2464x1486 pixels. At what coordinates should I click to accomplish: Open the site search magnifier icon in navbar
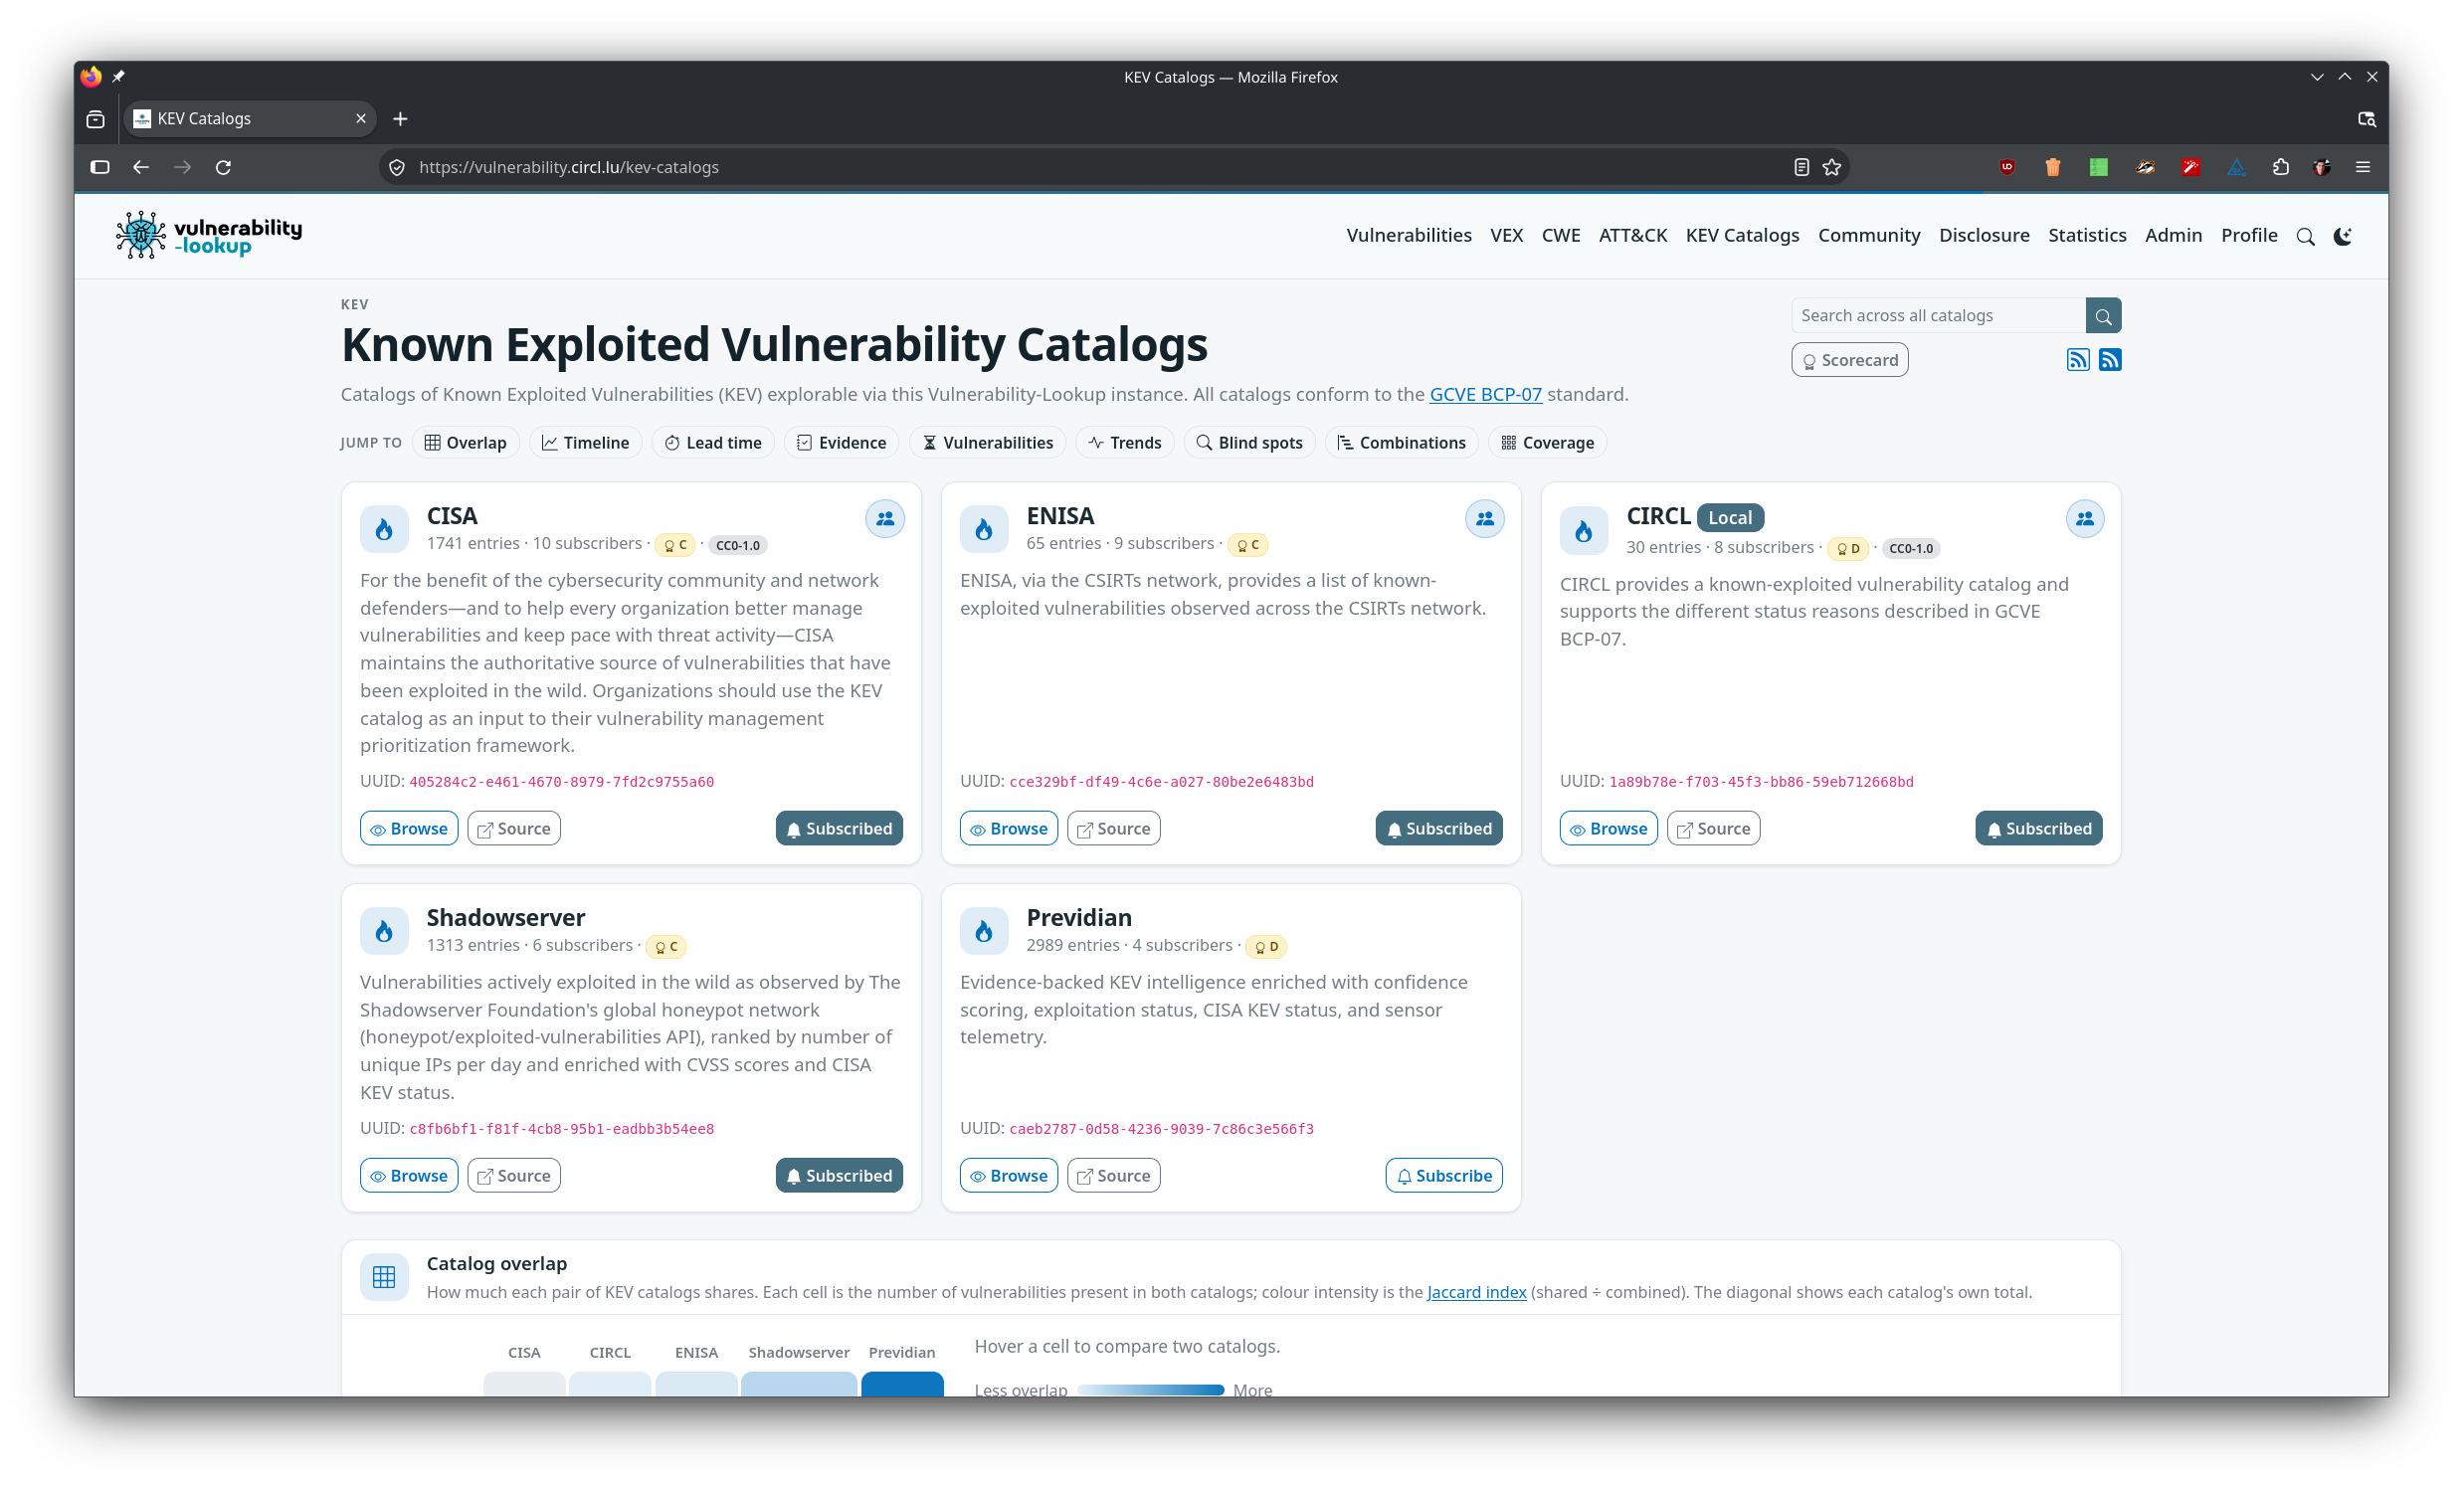point(2305,237)
